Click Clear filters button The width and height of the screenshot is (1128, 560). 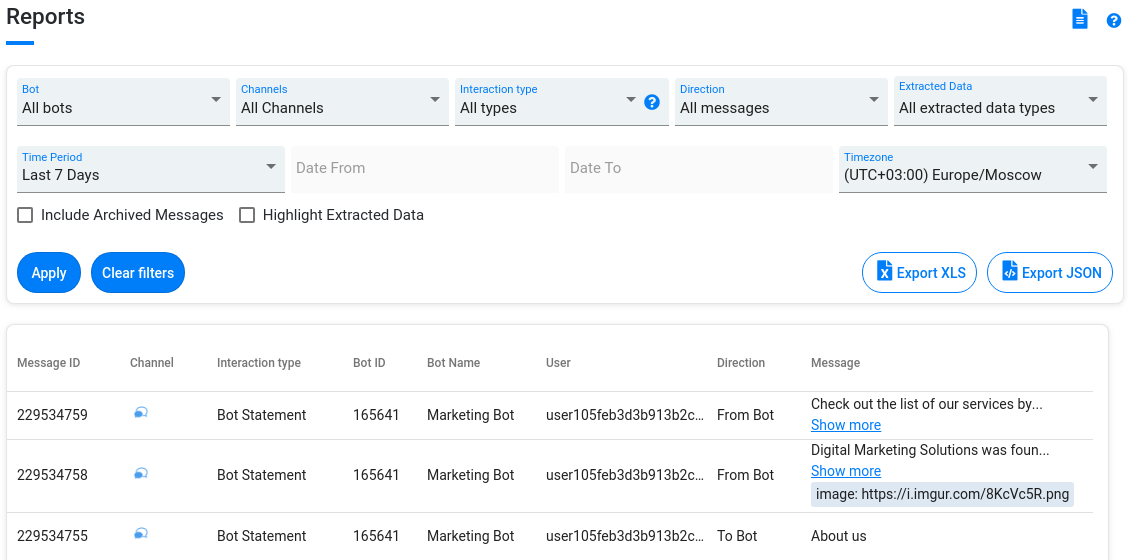click(138, 273)
